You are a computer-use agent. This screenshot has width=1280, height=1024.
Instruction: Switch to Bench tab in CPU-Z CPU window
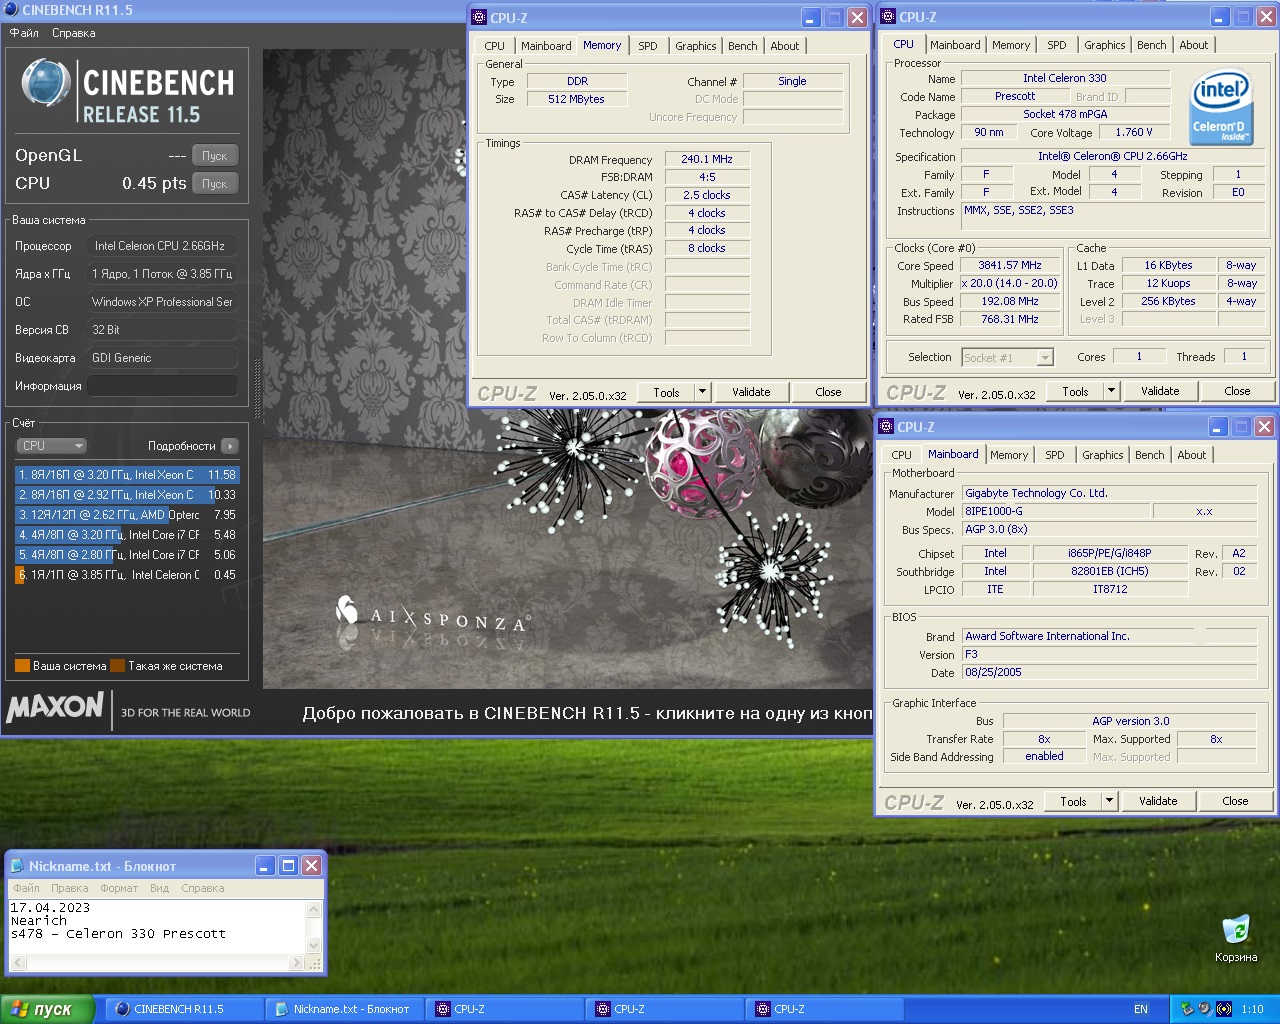coord(1152,45)
